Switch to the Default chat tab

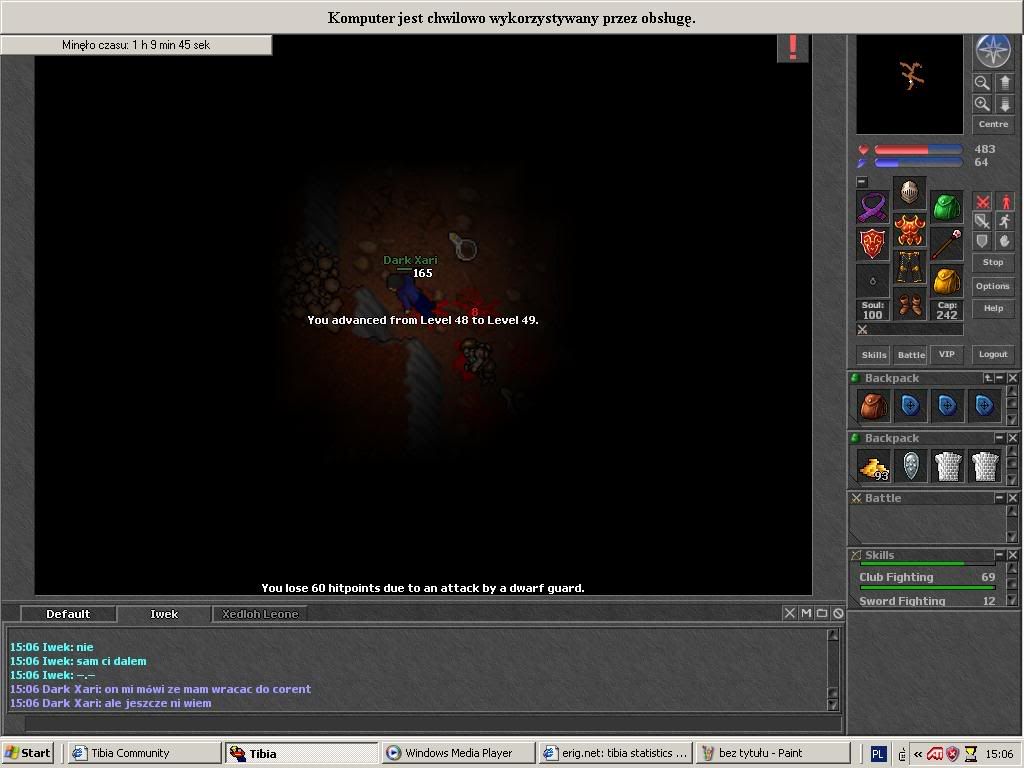pyautogui.click(x=68, y=614)
